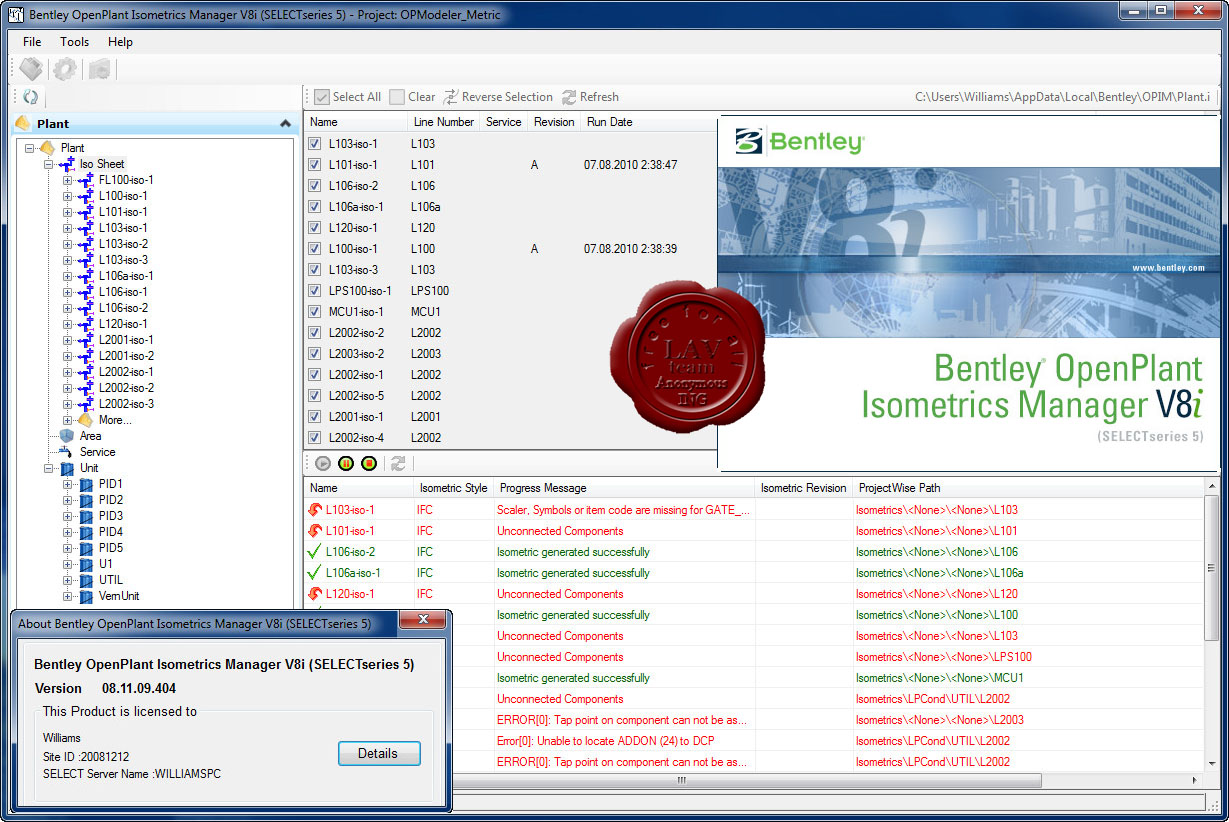This screenshot has height=822, width=1229.
Task: Click the folder-with-gear toolbar icon
Action: (x=99, y=69)
